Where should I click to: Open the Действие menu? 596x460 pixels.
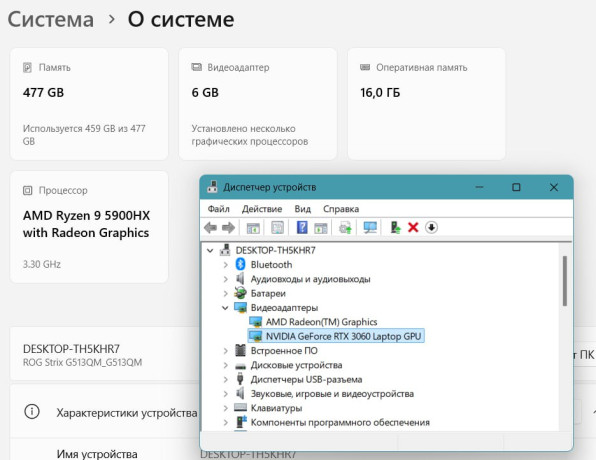click(262, 209)
